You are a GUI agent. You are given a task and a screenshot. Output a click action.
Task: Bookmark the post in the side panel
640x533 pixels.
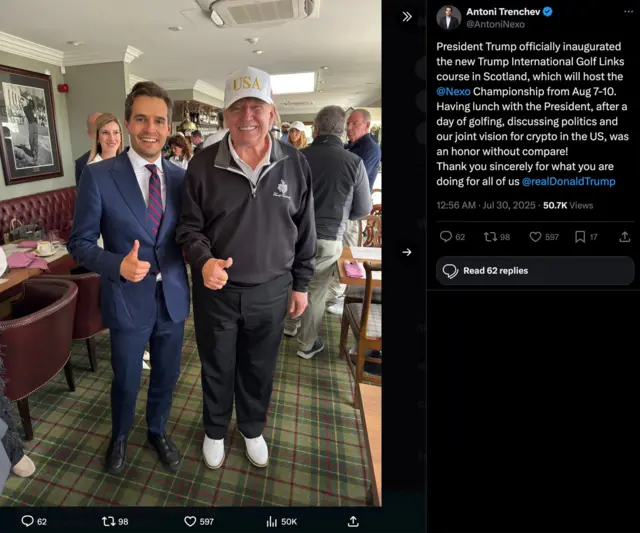point(580,237)
